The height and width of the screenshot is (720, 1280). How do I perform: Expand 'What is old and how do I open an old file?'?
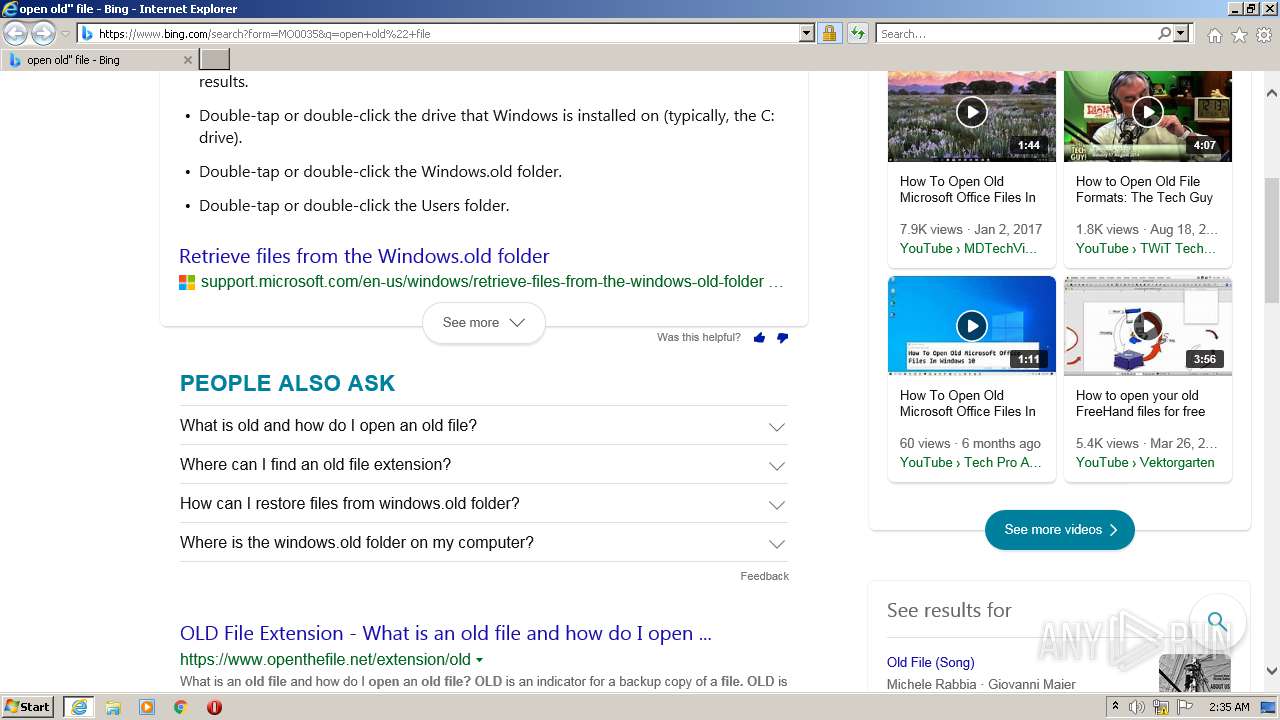[483, 426]
